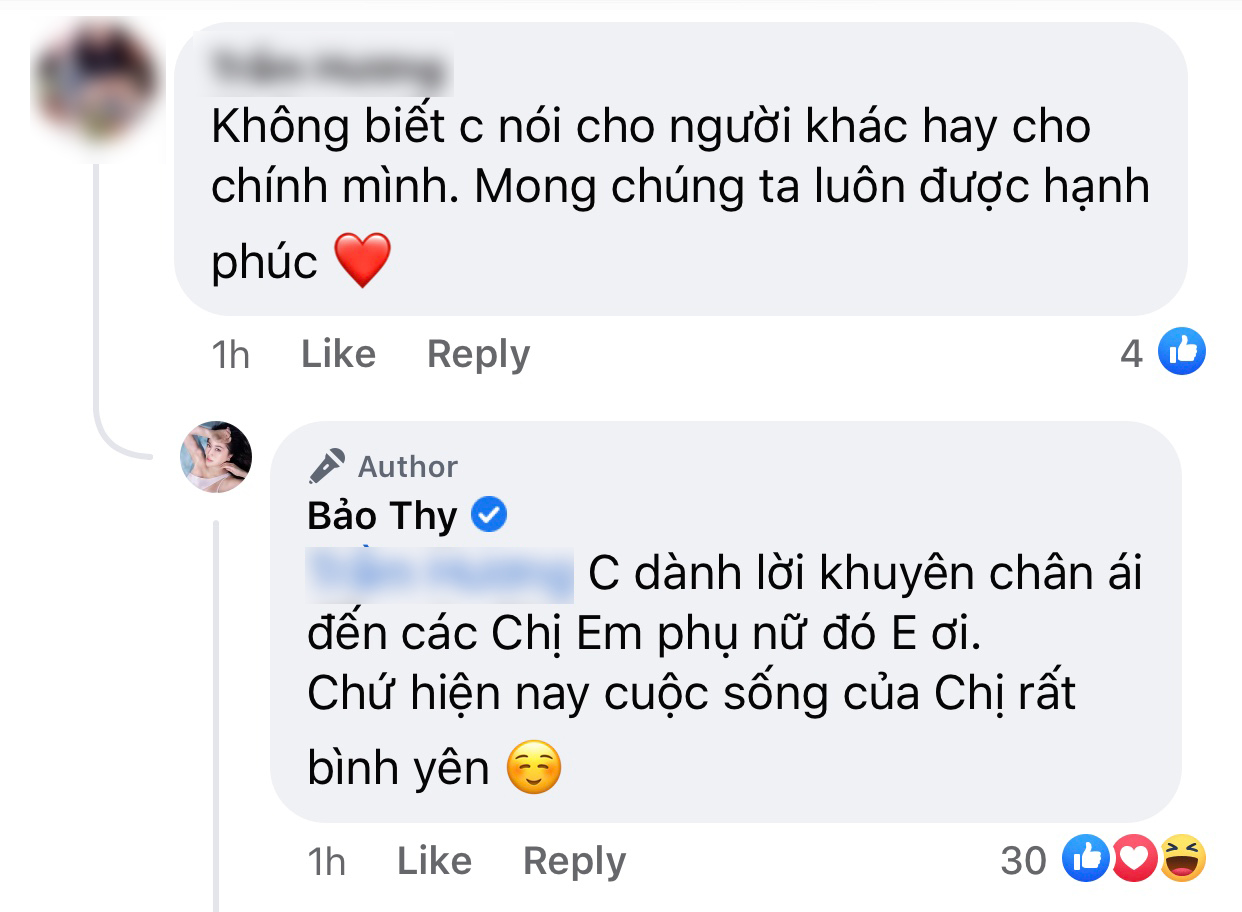The height and width of the screenshot is (912, 1242).
Task: Reply to Bảo Thy's comment
Action: 574,861
